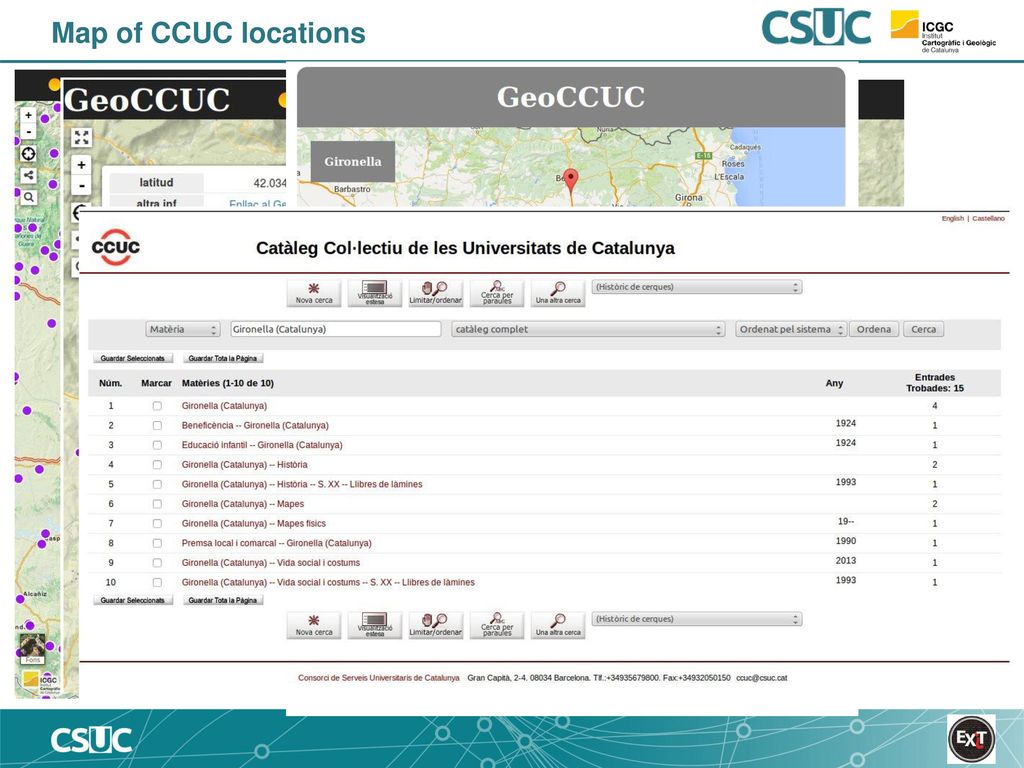The width and height of the screenshot is (1024, 768).
Task: Click the bottom Nova cerca icon button
Action: tap(313, 625)
